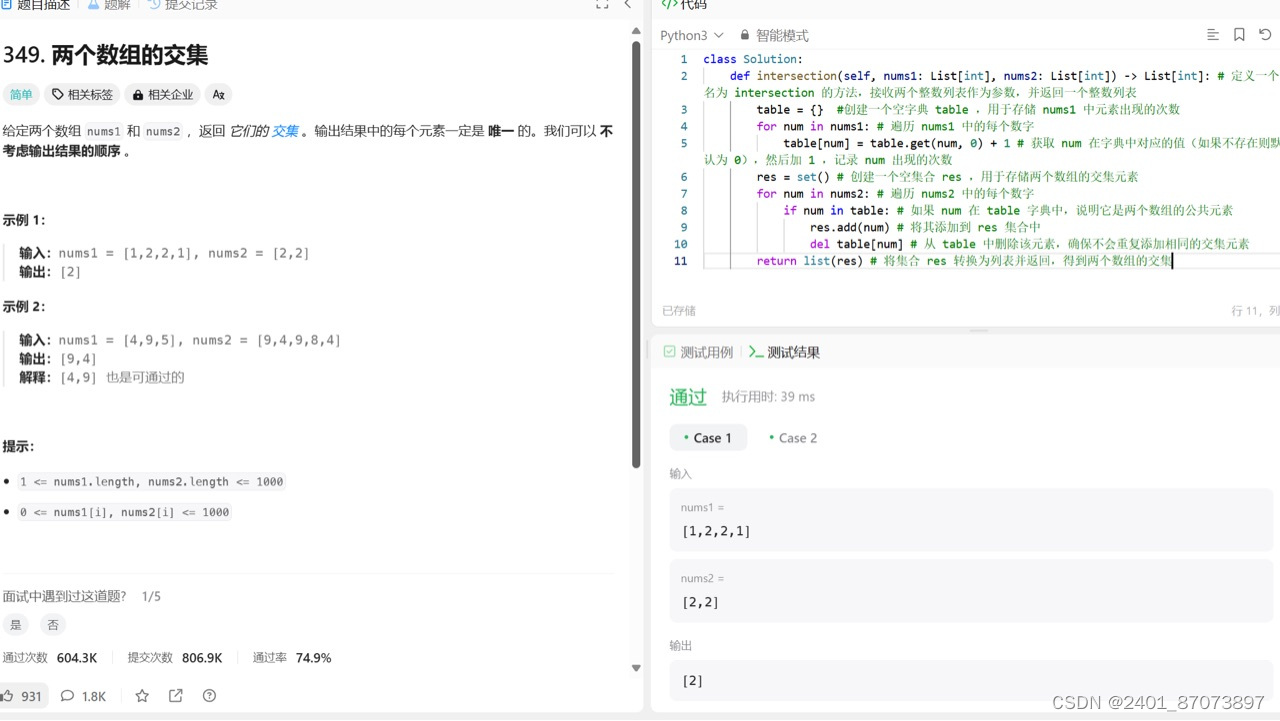The width and height of the screenshot is (1280, 721).
Task: Click the 输出 box showing [2]
Action: point(971,680)
